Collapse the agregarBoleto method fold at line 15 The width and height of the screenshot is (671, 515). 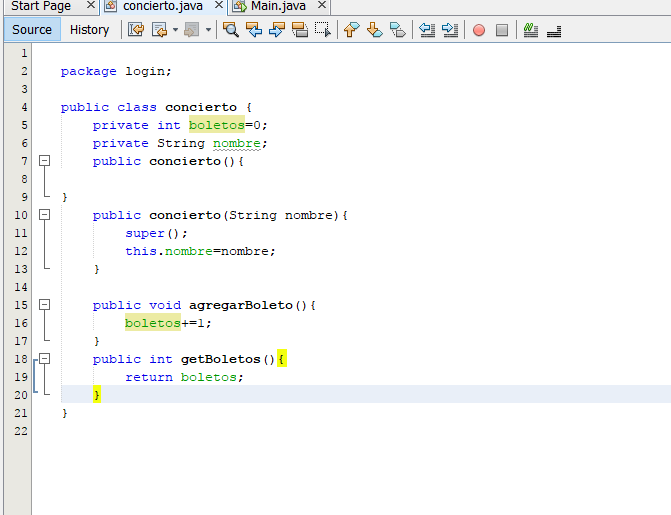tap(45, 304)
